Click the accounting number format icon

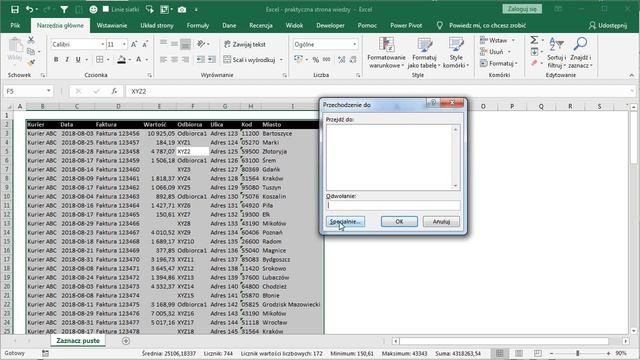click(299, 60)
